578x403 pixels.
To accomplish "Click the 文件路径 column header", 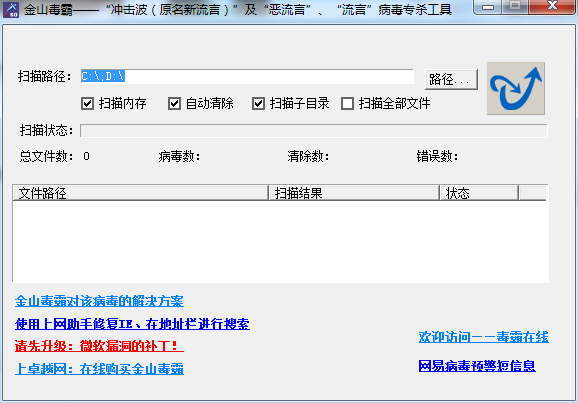I will coord(140,193).
